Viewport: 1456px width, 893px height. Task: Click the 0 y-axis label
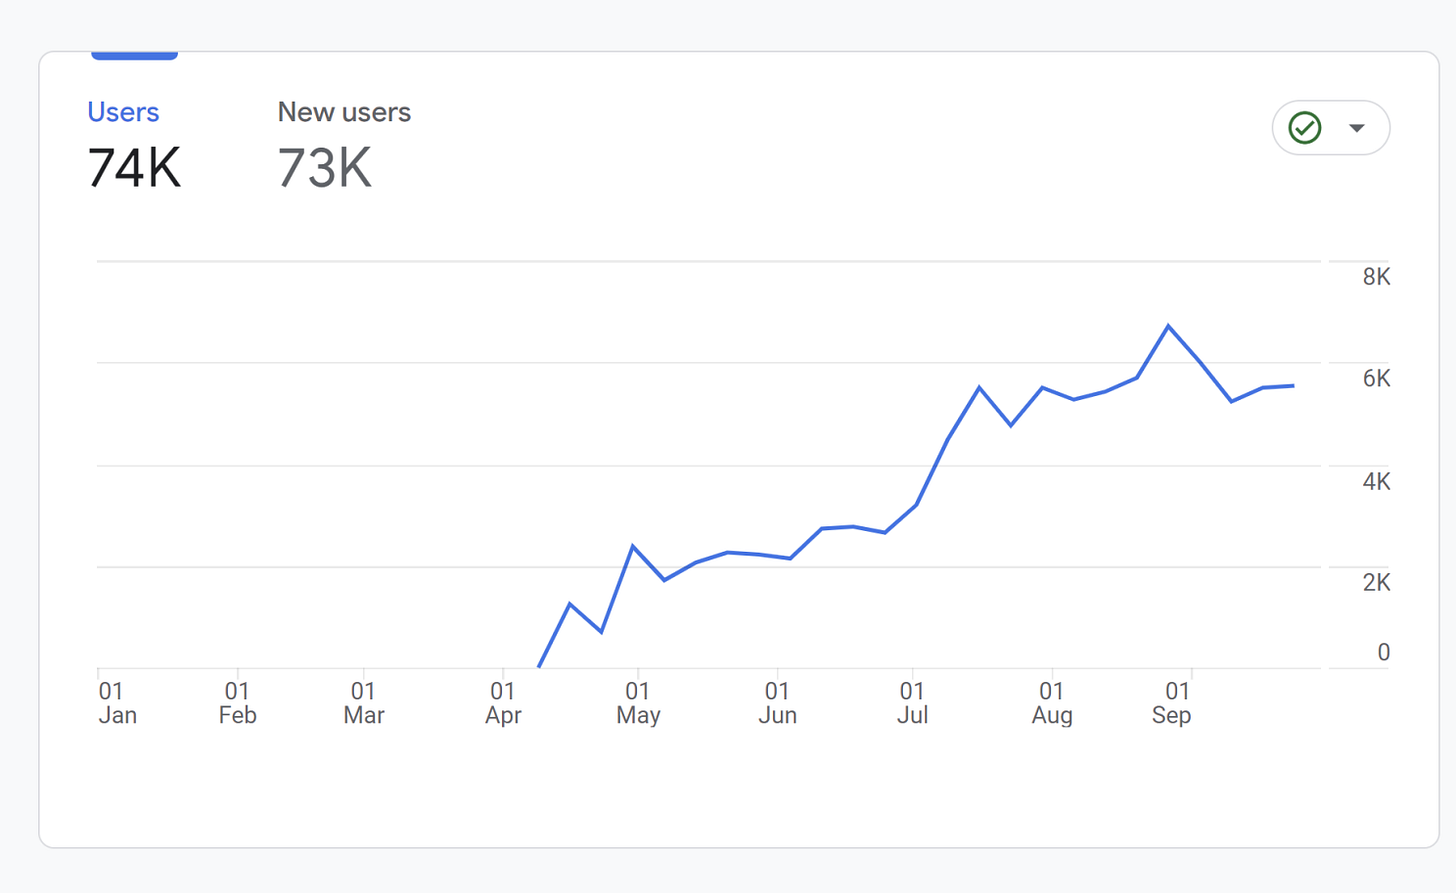point(1383,652)
